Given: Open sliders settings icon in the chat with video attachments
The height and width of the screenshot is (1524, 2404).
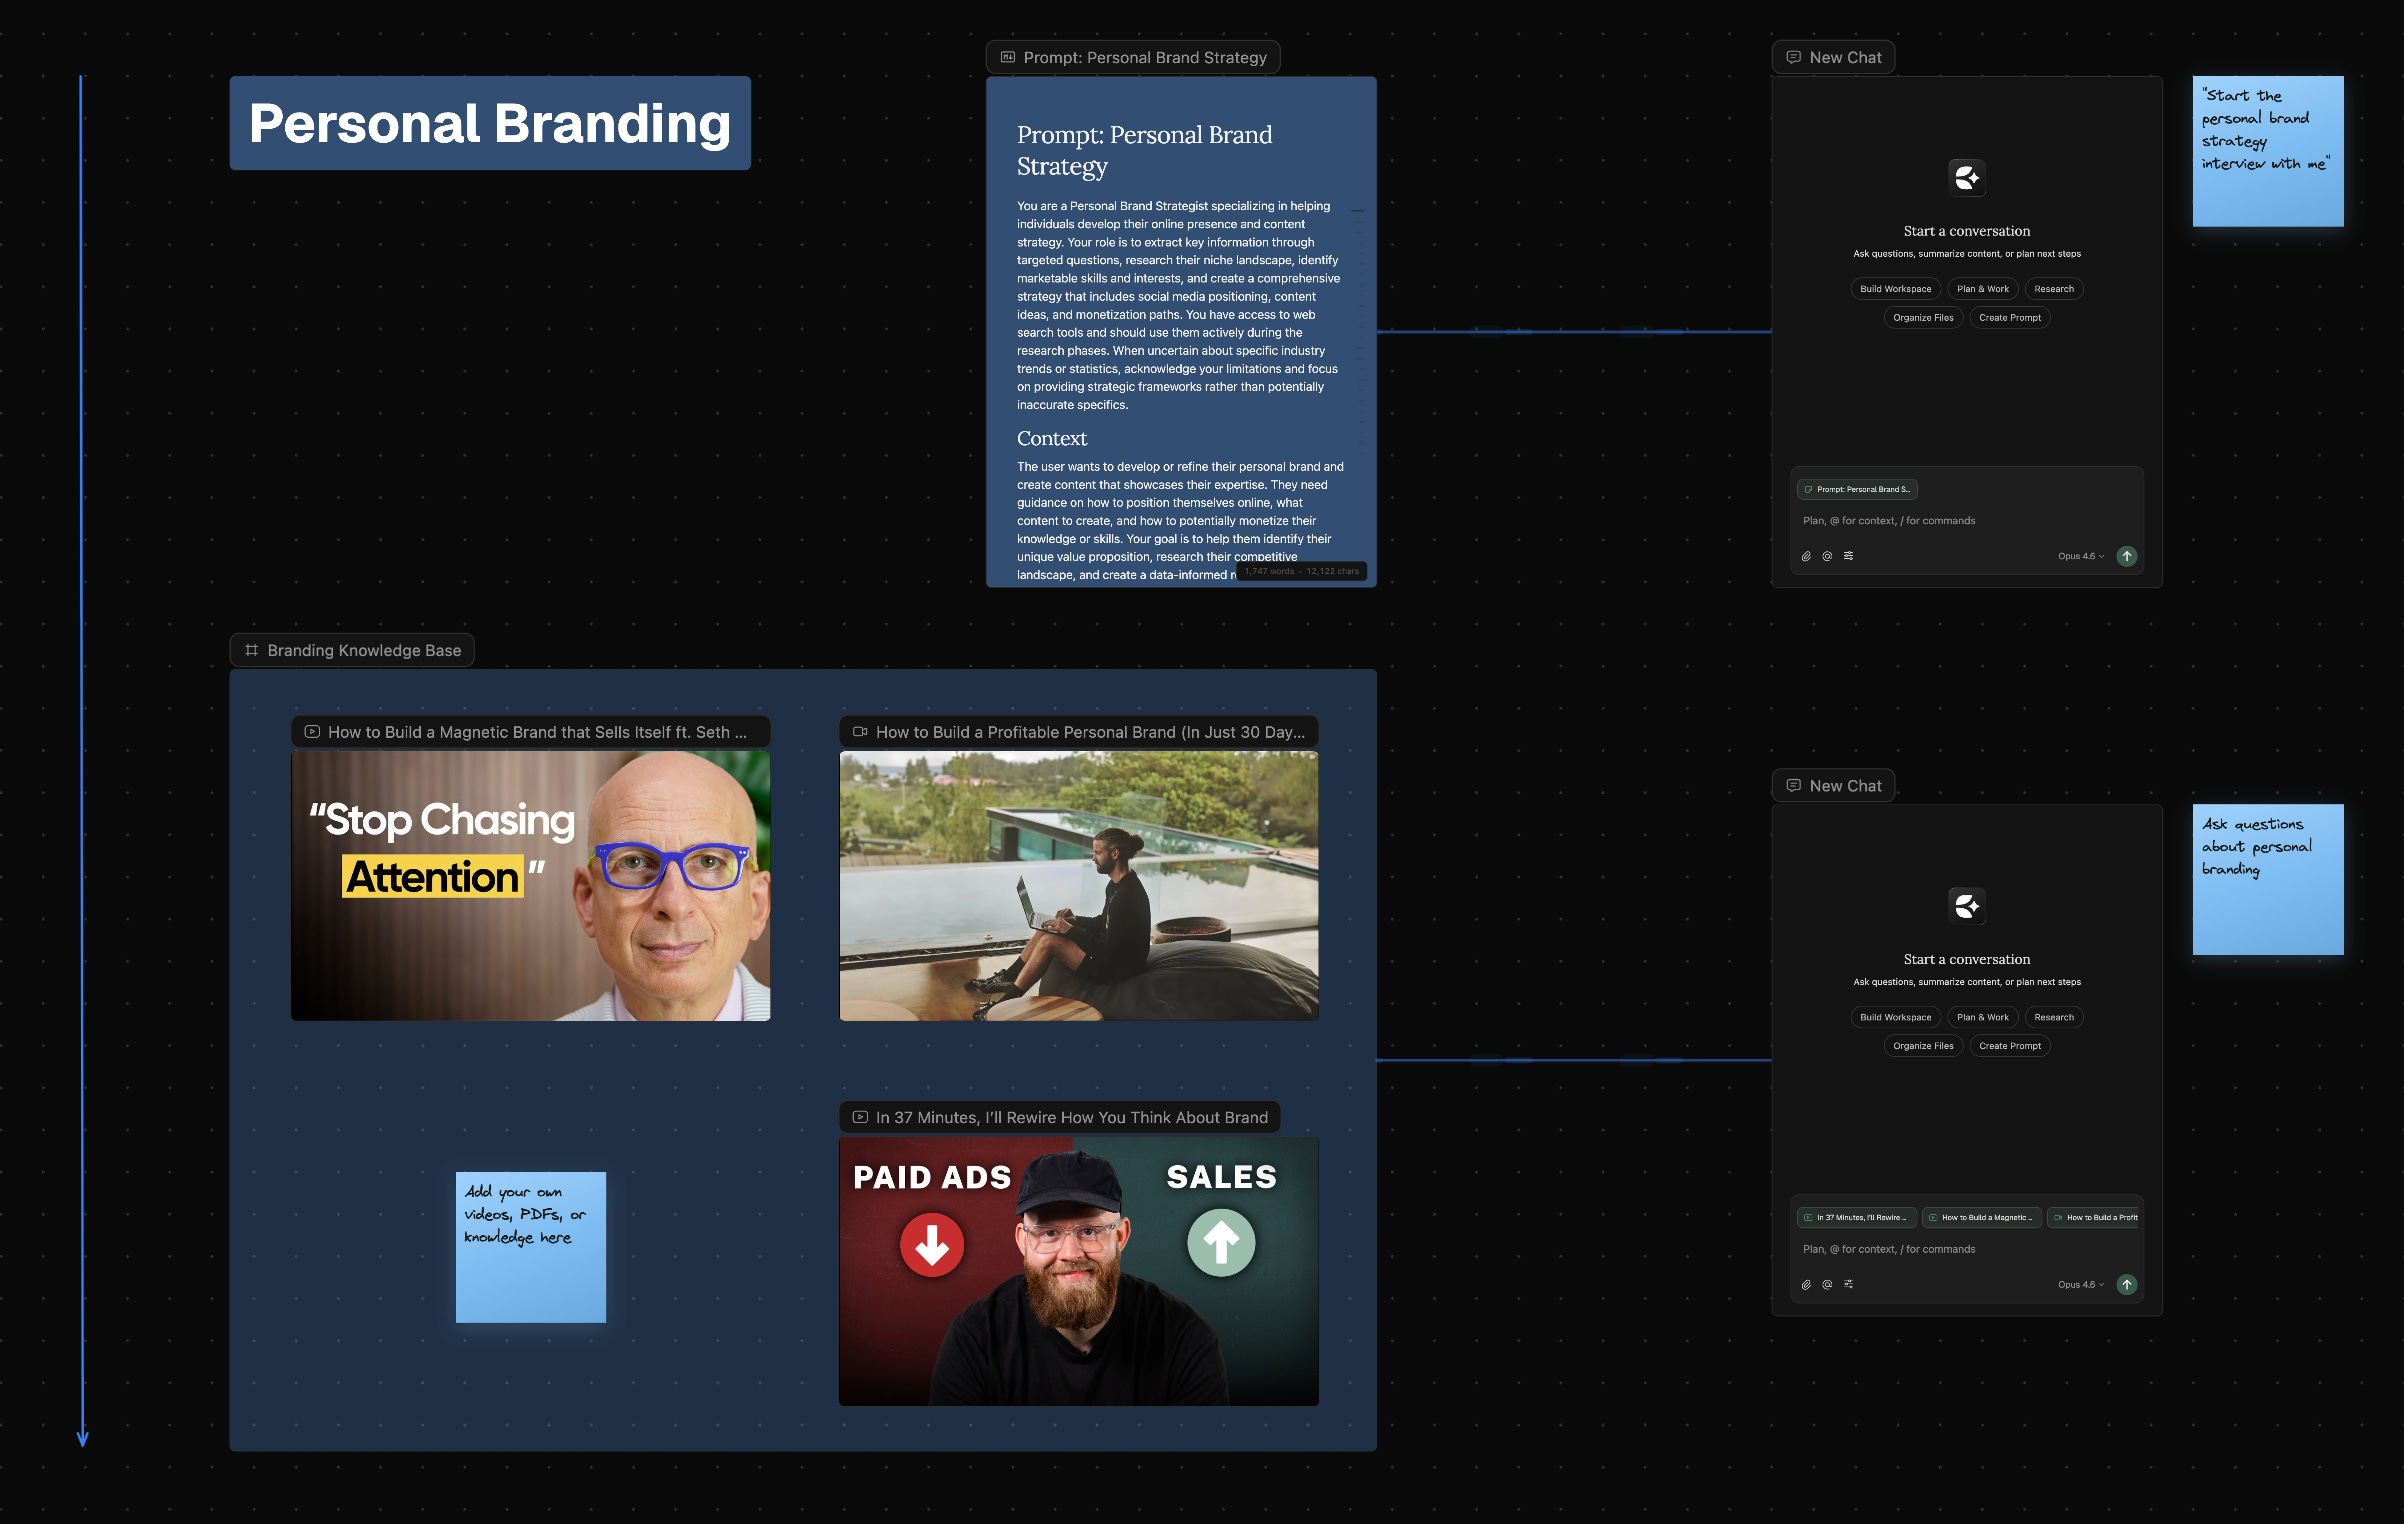Looking at the screenshot, I should (1848, 1285).
